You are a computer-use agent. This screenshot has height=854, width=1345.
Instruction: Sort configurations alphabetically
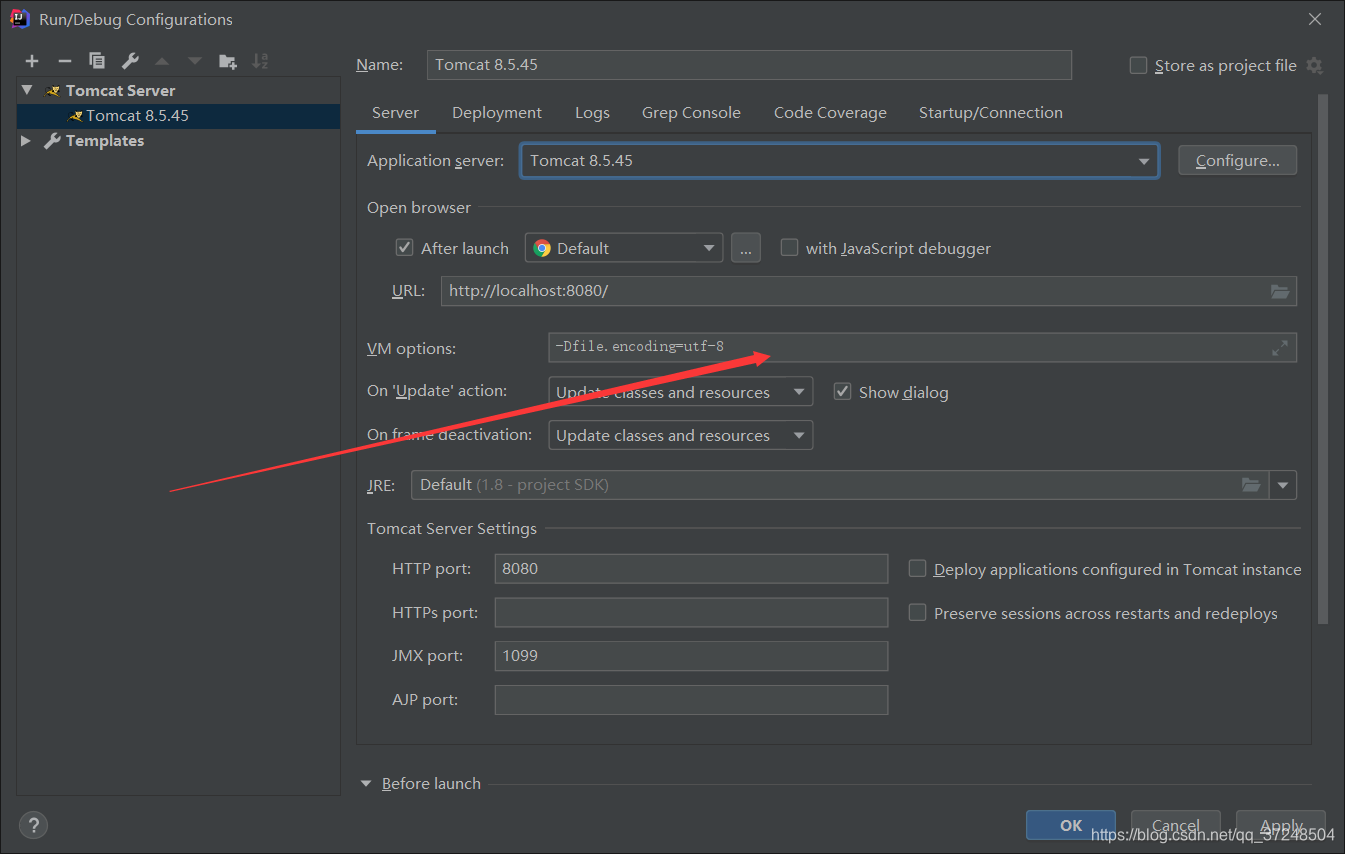(260, 61)
